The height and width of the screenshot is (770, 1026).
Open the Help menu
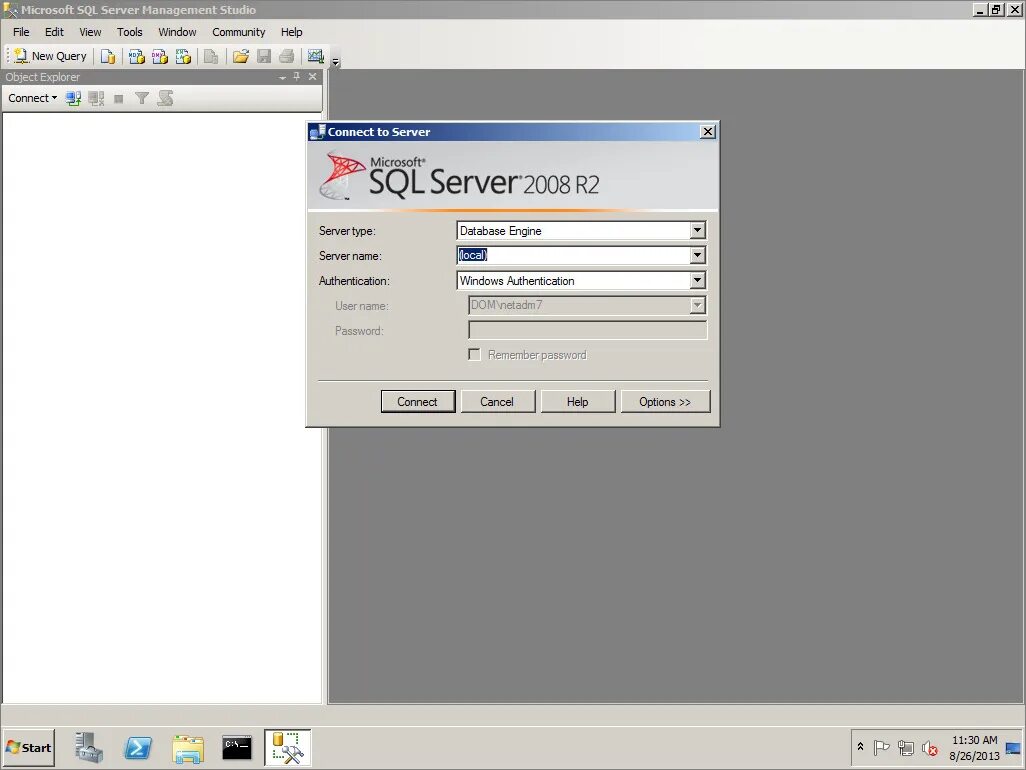pos(292,32)
